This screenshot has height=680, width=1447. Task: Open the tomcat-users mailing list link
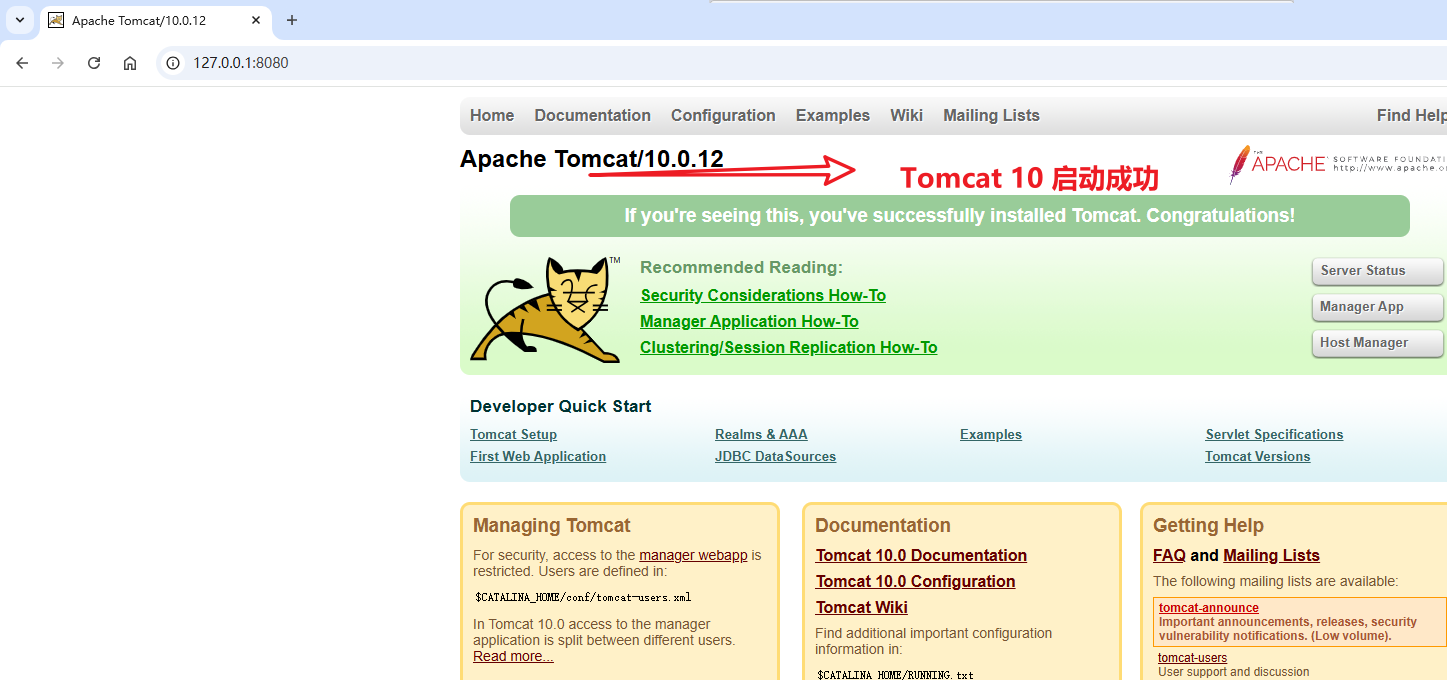[1192, 657]
